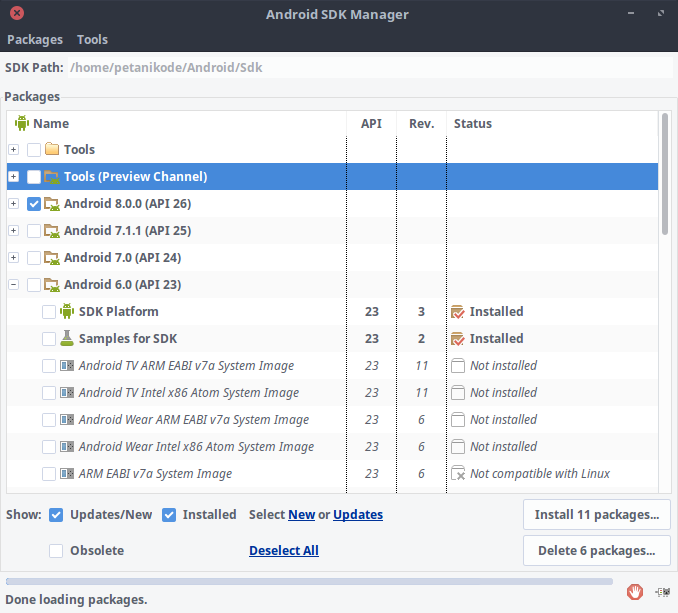This screenshot has width=678, height=613.
Task: Tick the ARM EABI v7a System Image checkbox
Action: (x=49, y=474)
